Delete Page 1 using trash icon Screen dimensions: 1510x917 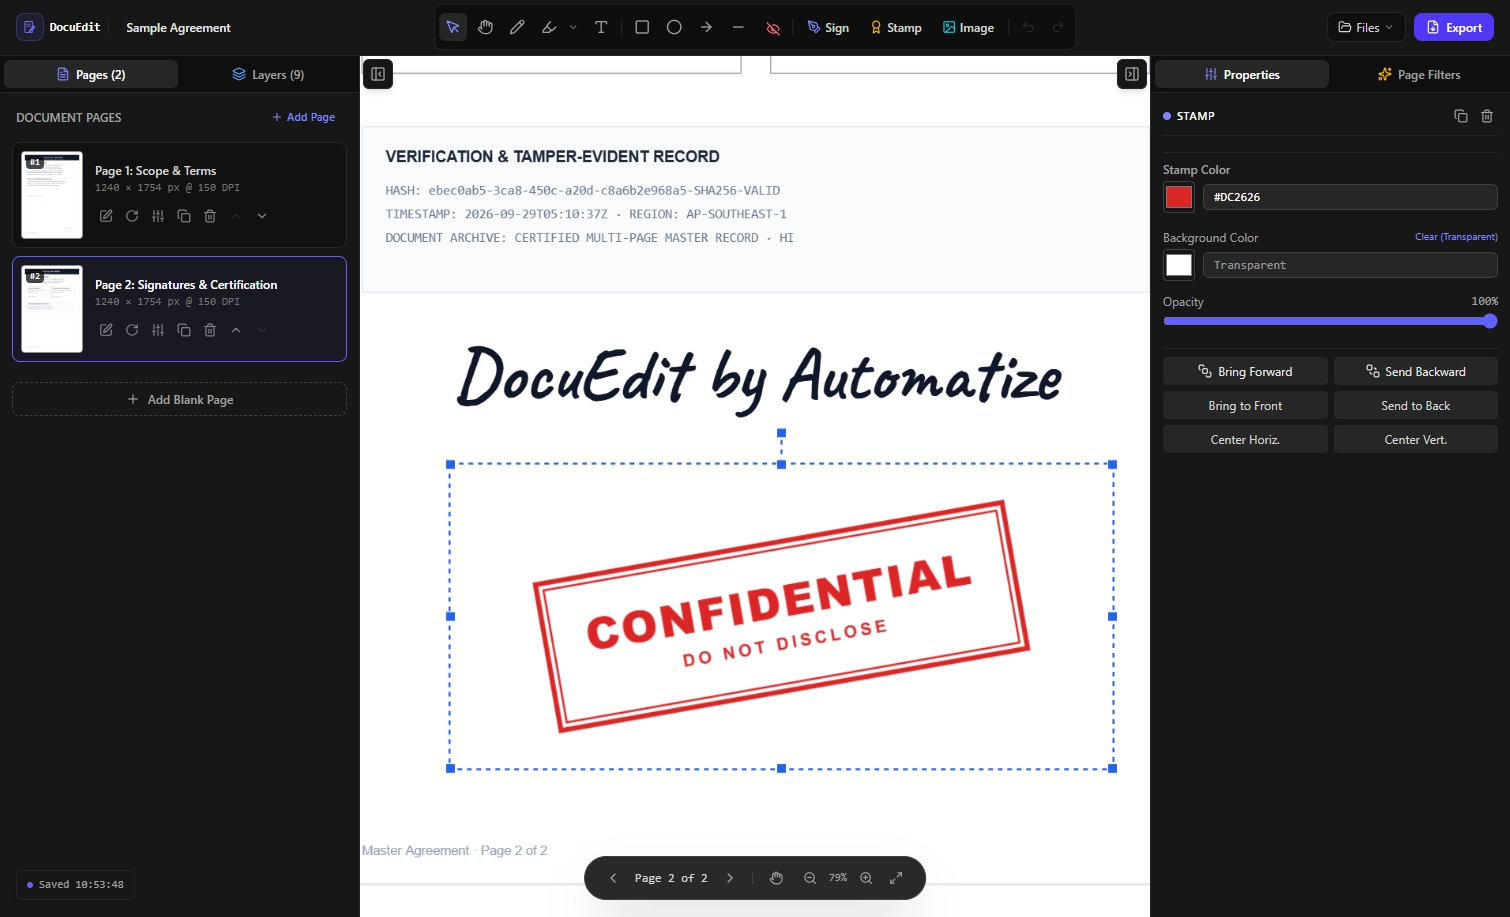tap(210, 216)
